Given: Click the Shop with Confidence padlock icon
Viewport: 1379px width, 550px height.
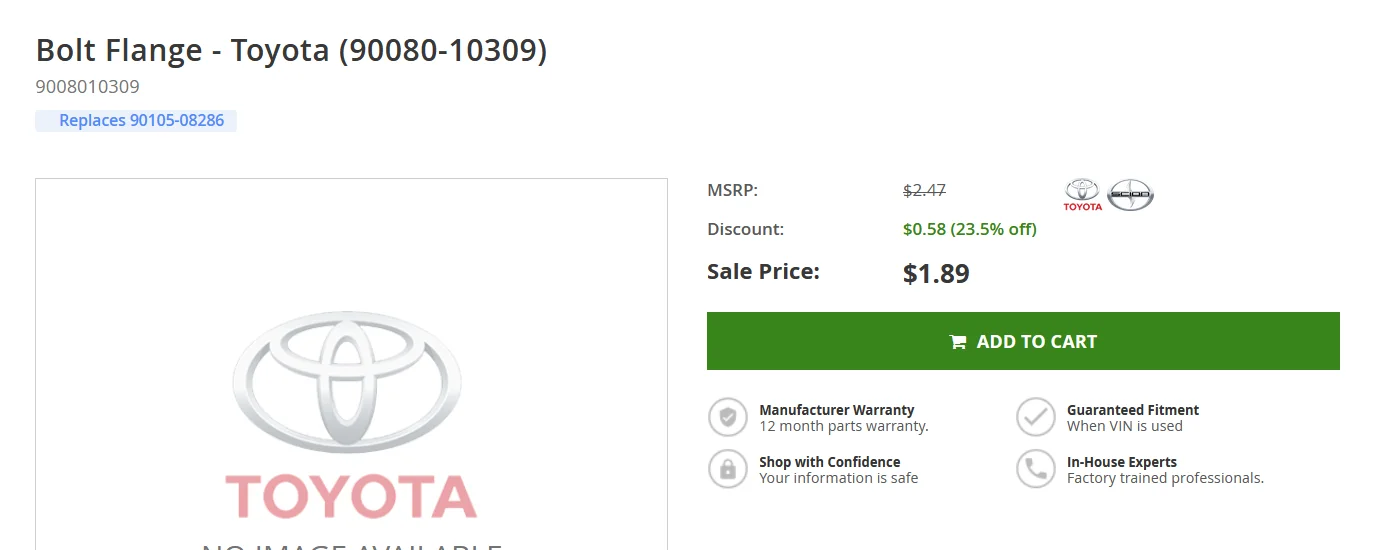Looking at the screenshot, I should [728, 469].
